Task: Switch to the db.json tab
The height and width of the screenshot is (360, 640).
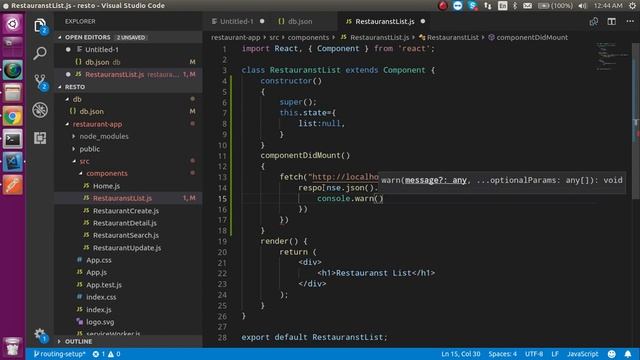Action: (300, 22)
